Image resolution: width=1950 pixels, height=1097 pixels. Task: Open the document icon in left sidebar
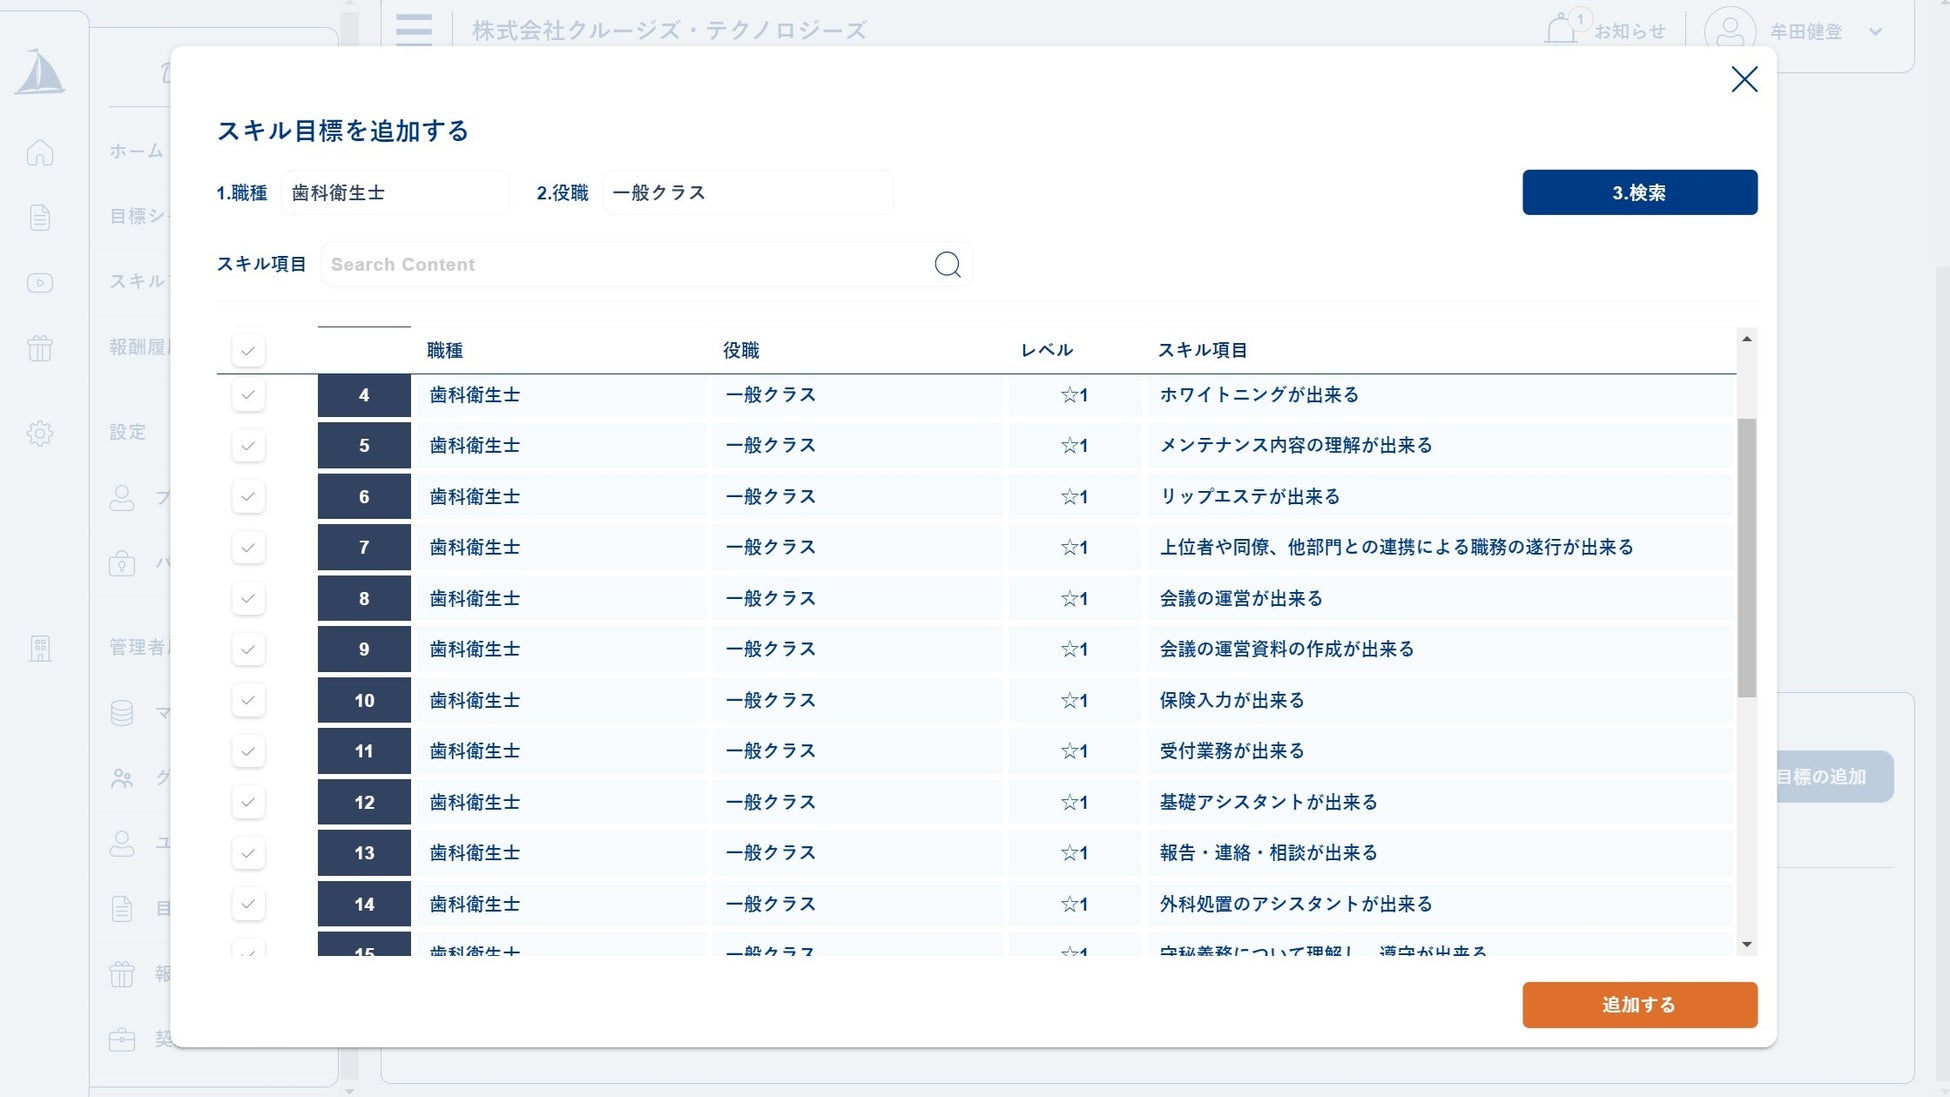tap(40, 217)
